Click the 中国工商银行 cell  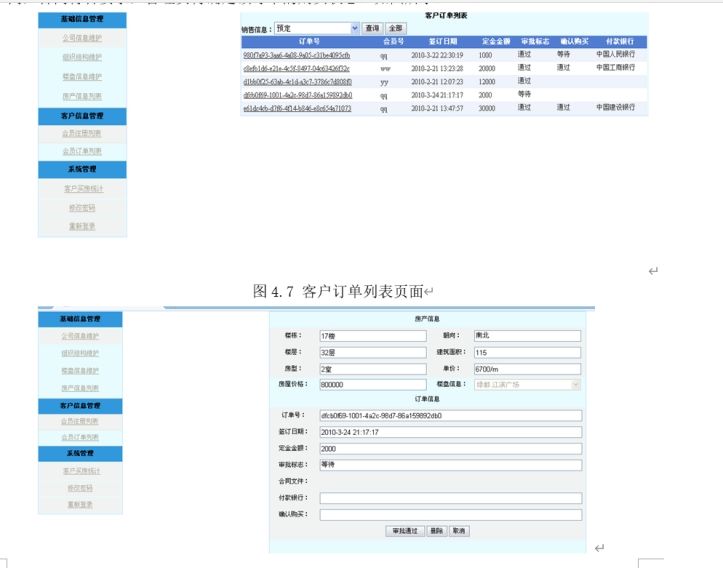[x=616, y=67]
